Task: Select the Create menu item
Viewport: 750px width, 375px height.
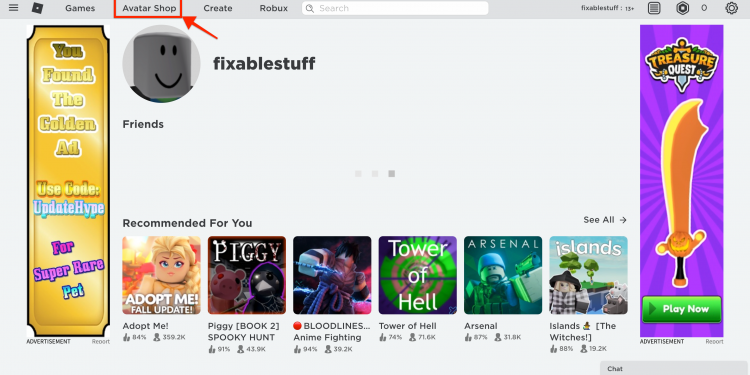Action: coord(218,8)
